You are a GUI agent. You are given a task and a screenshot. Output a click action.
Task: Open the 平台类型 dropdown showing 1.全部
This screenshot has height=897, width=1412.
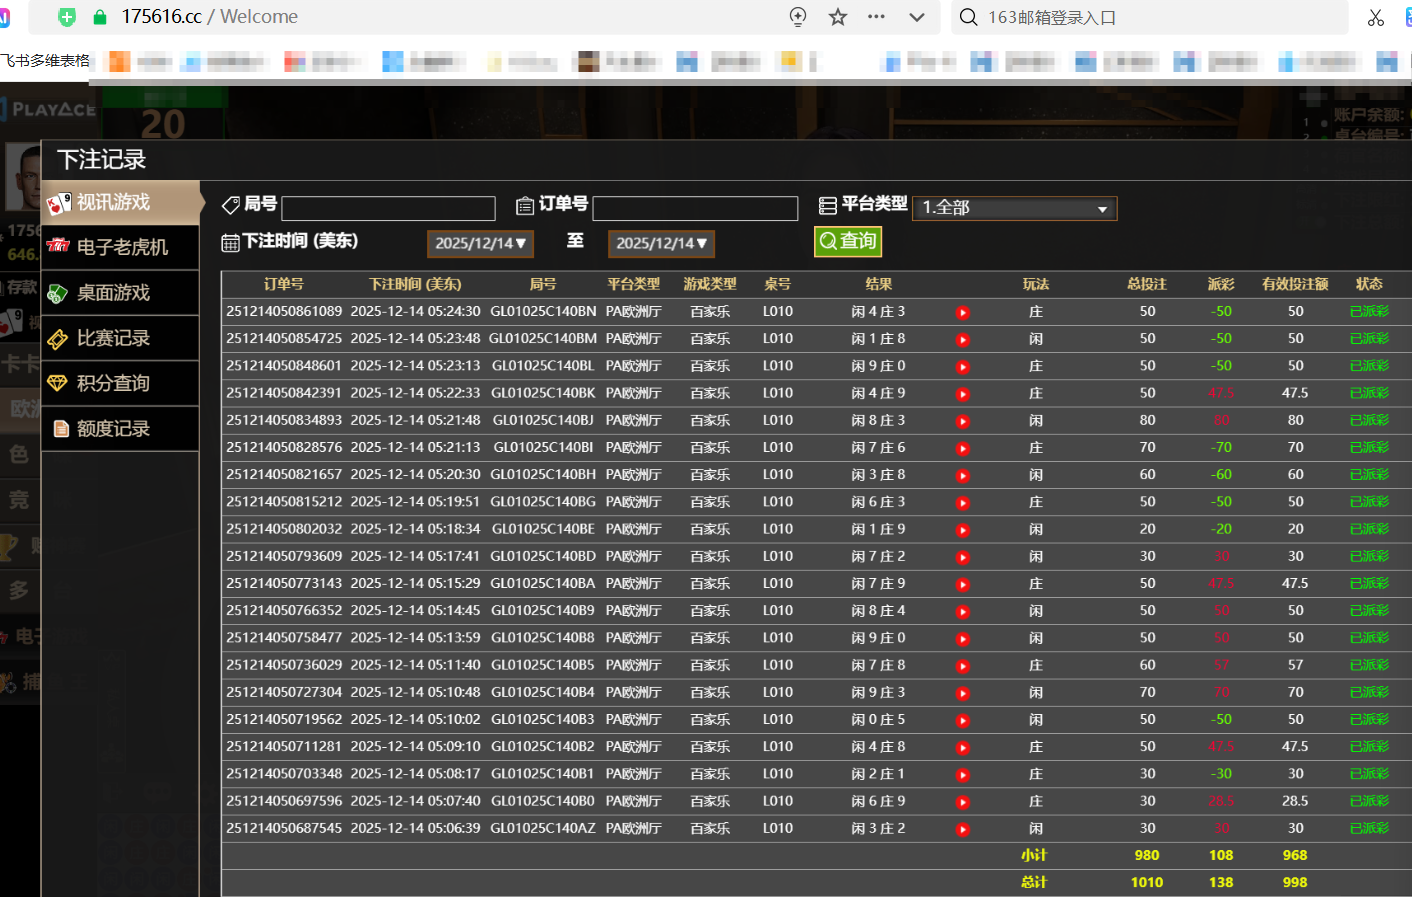[1014, 208]
